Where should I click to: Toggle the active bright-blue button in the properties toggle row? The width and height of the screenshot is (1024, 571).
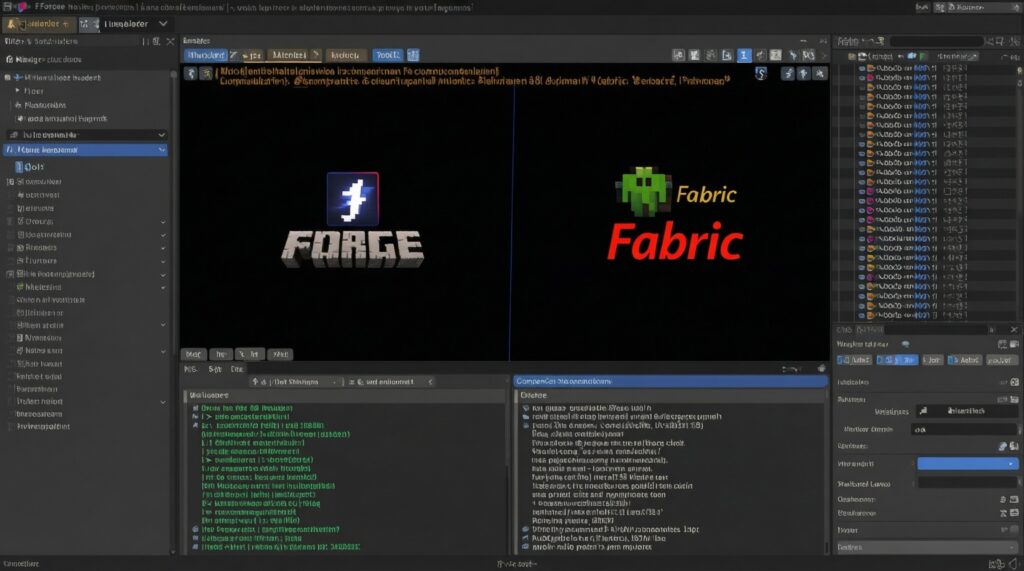tap(897, 360)
